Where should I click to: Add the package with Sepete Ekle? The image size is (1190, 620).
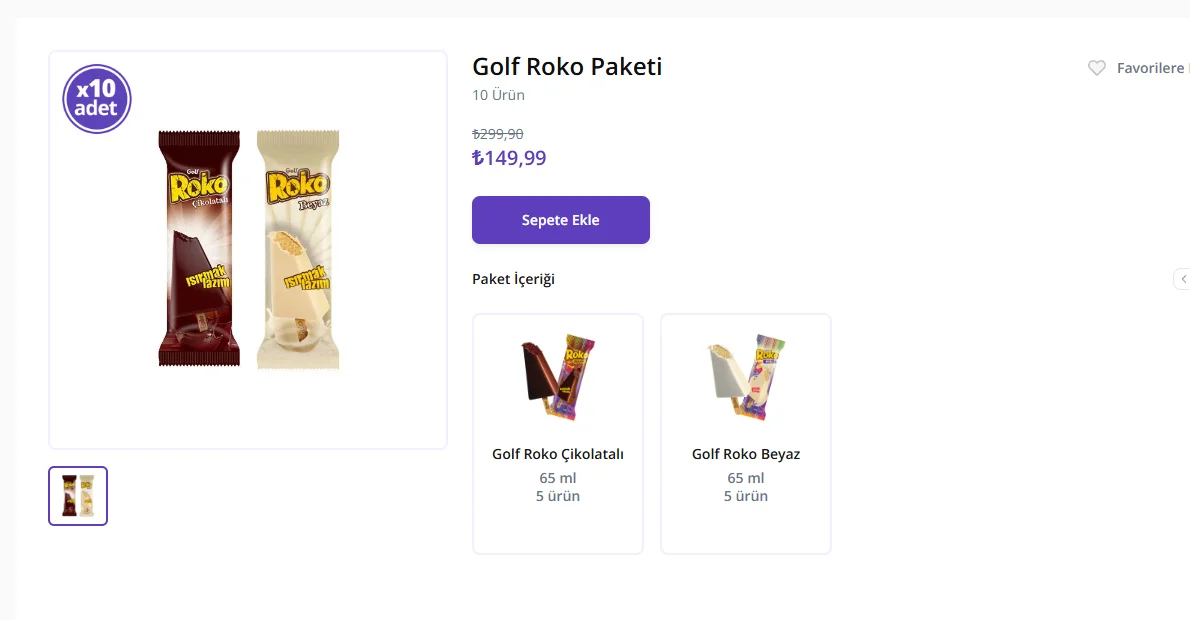pyautogui.click(x=560, y=220)
